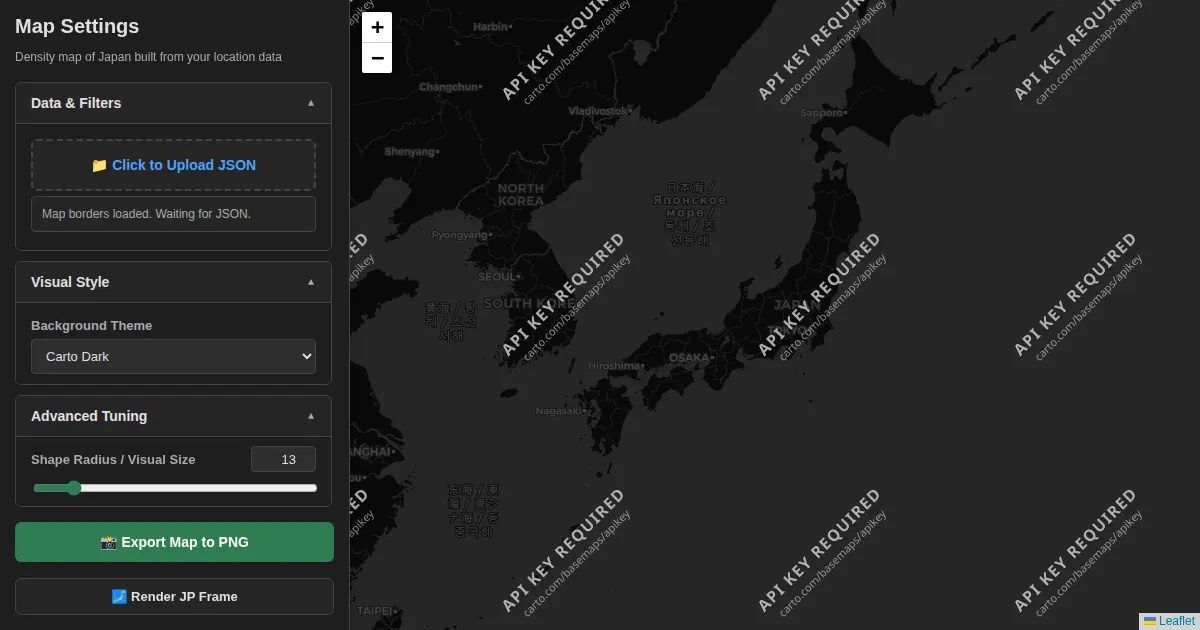Click the Nagasaki label on map

coord(559,410)
